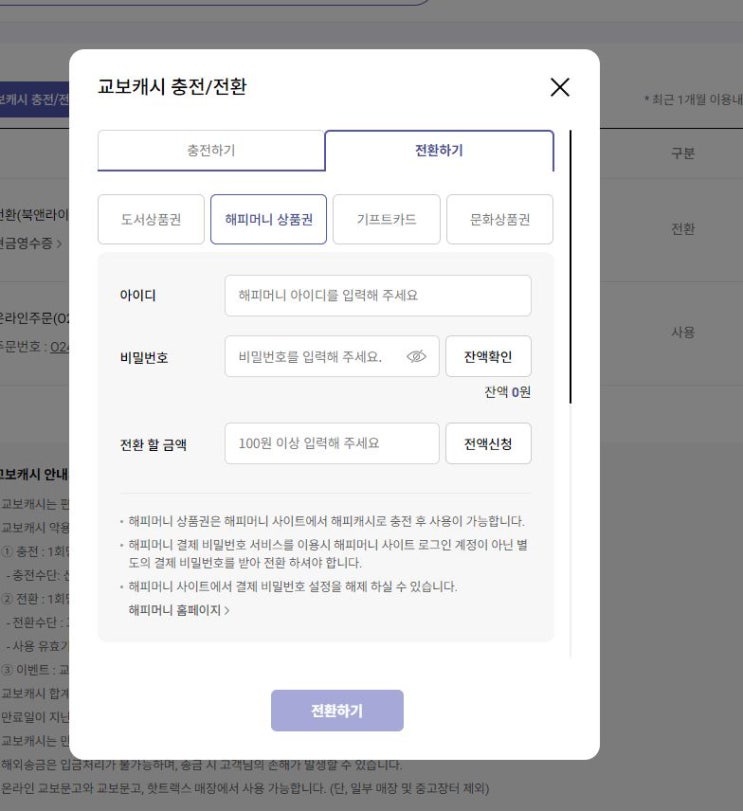743x811 pixels.
Task: Click the dialog's vertical scrollbar
Action: (570, 267)
